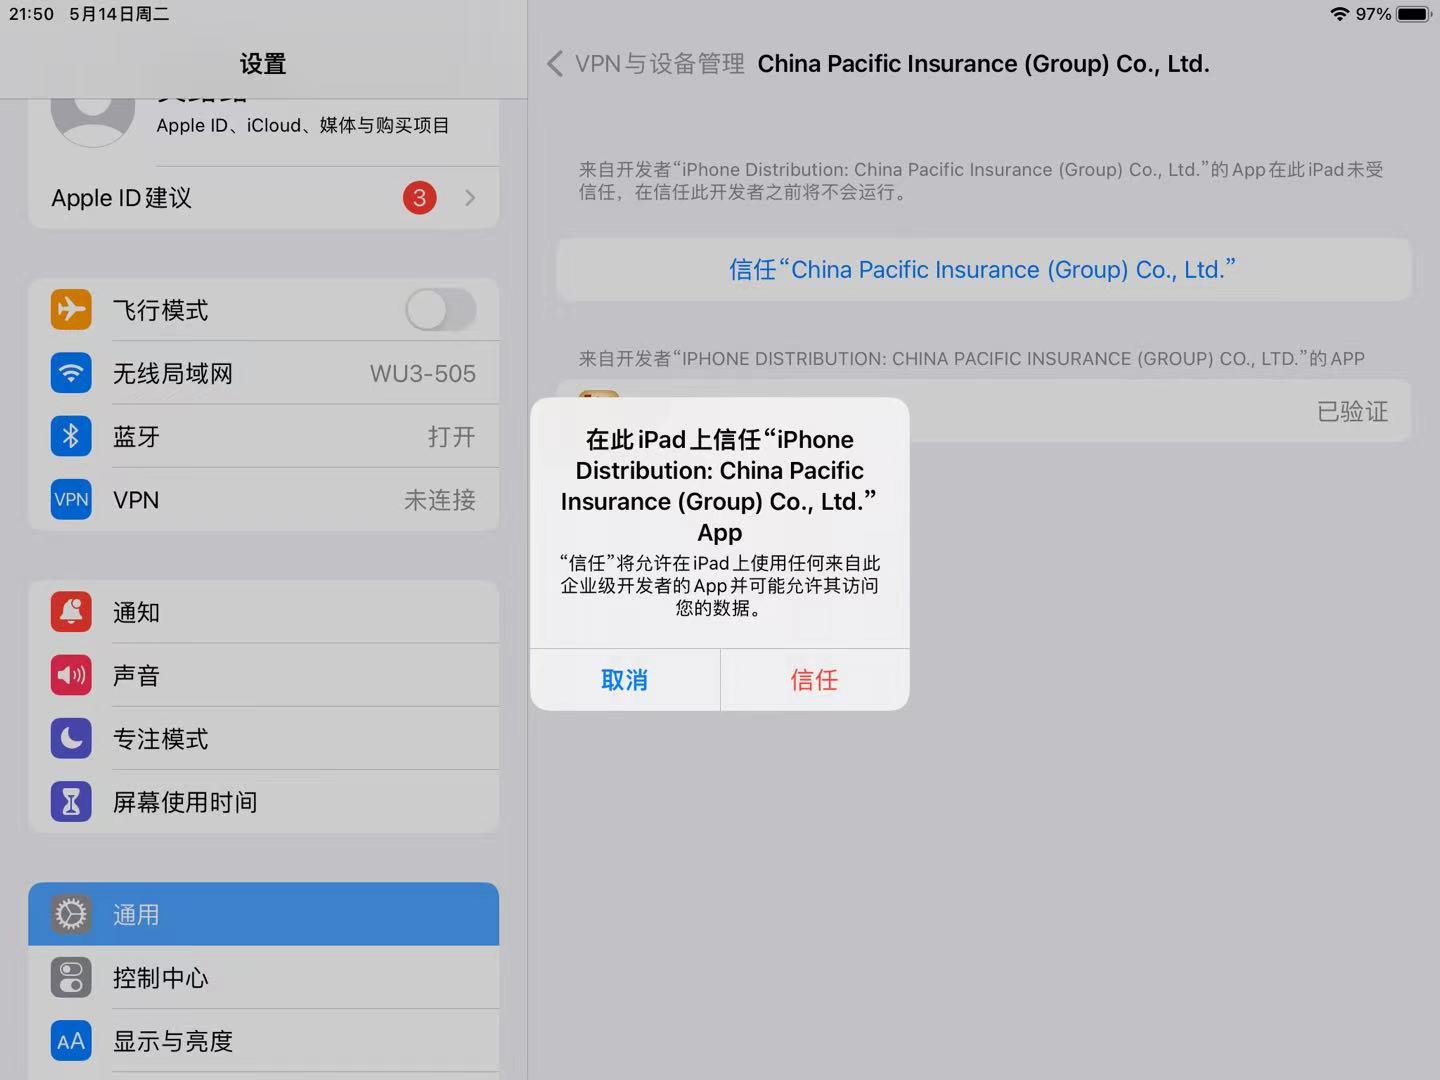Click the Bluetooth icon

pyautogui.click(x=71, y=436)
